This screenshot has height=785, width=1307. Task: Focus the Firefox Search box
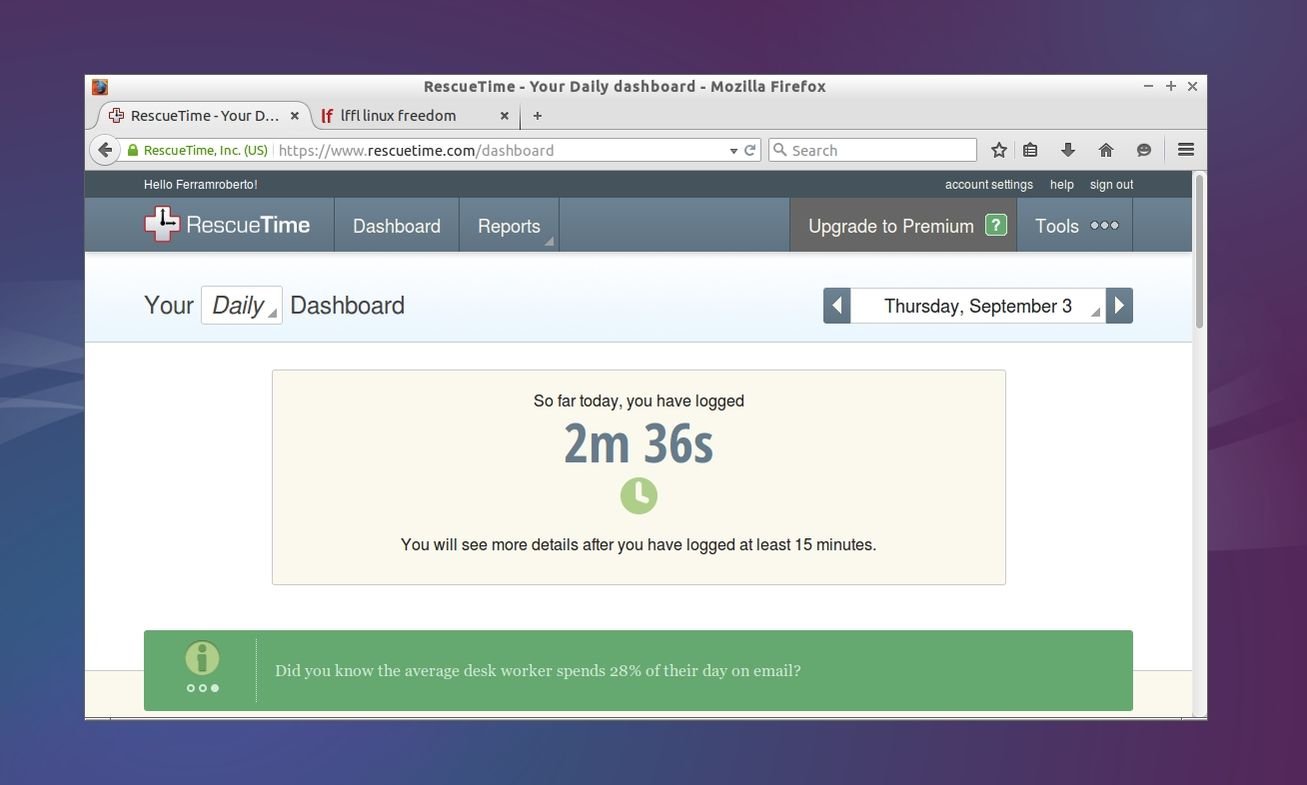[x=872, y=150]
